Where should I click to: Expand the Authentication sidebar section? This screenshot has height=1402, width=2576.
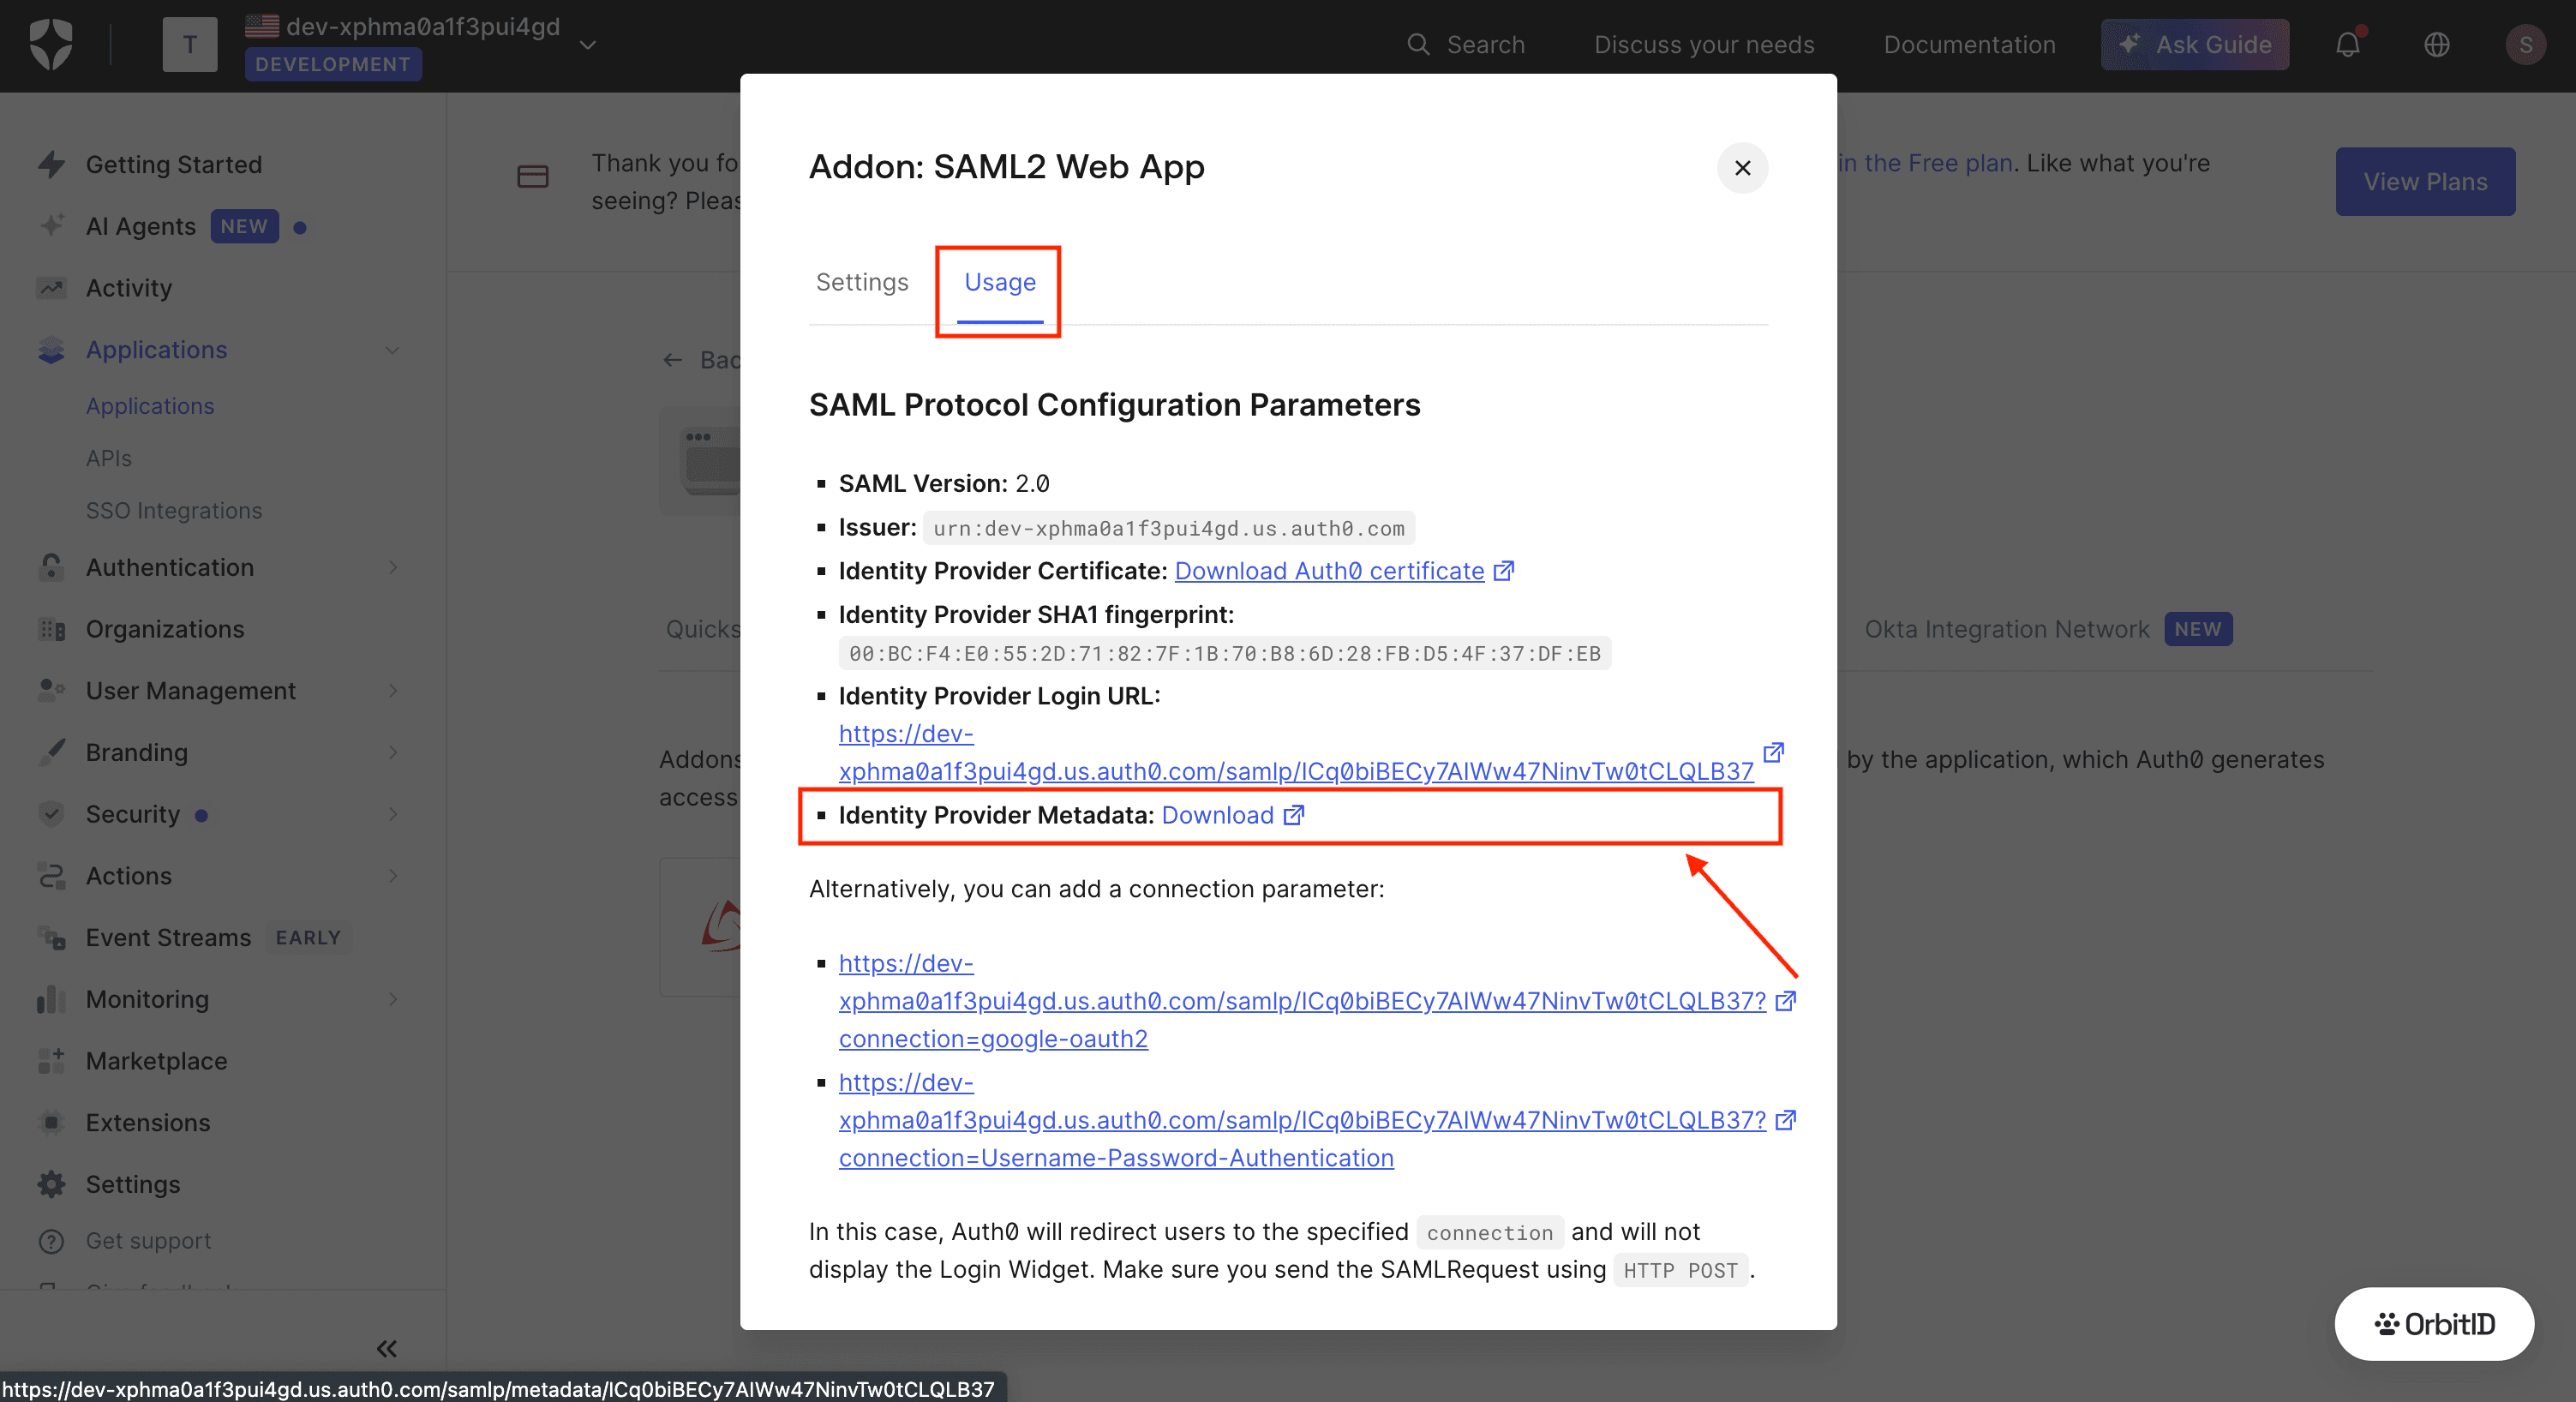(x=392, y=567)
